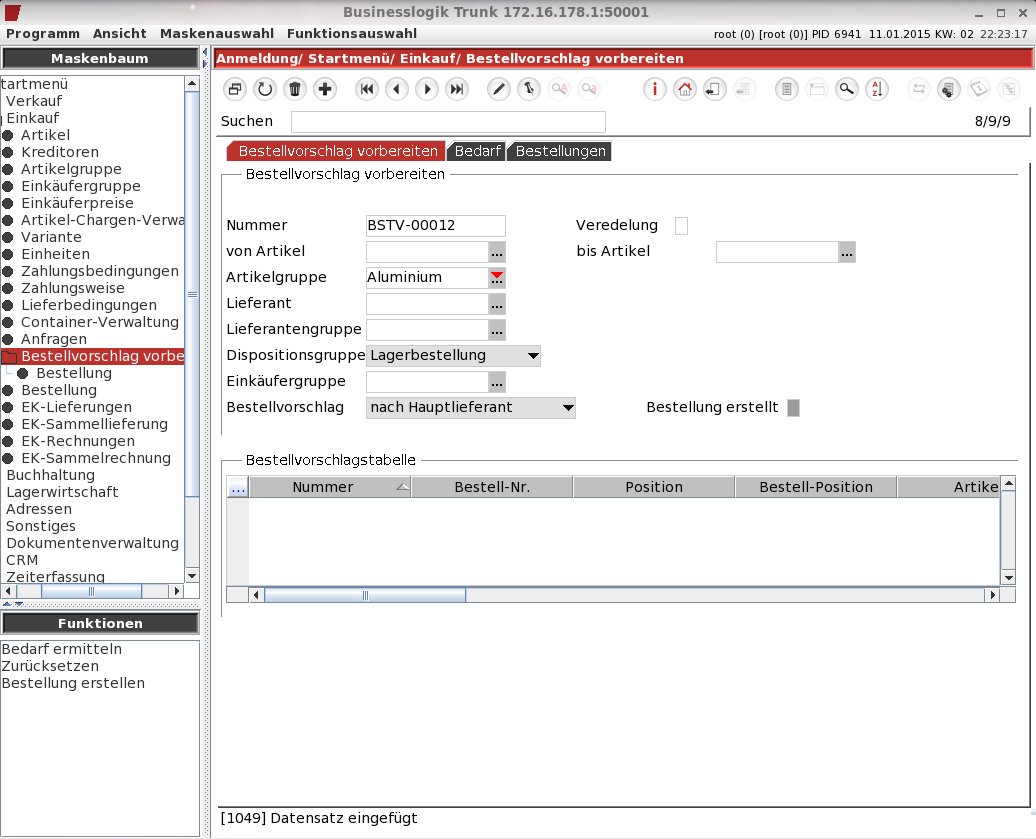Click the A-Z sort icon
1036x839 pixels.
coord(877,89)
